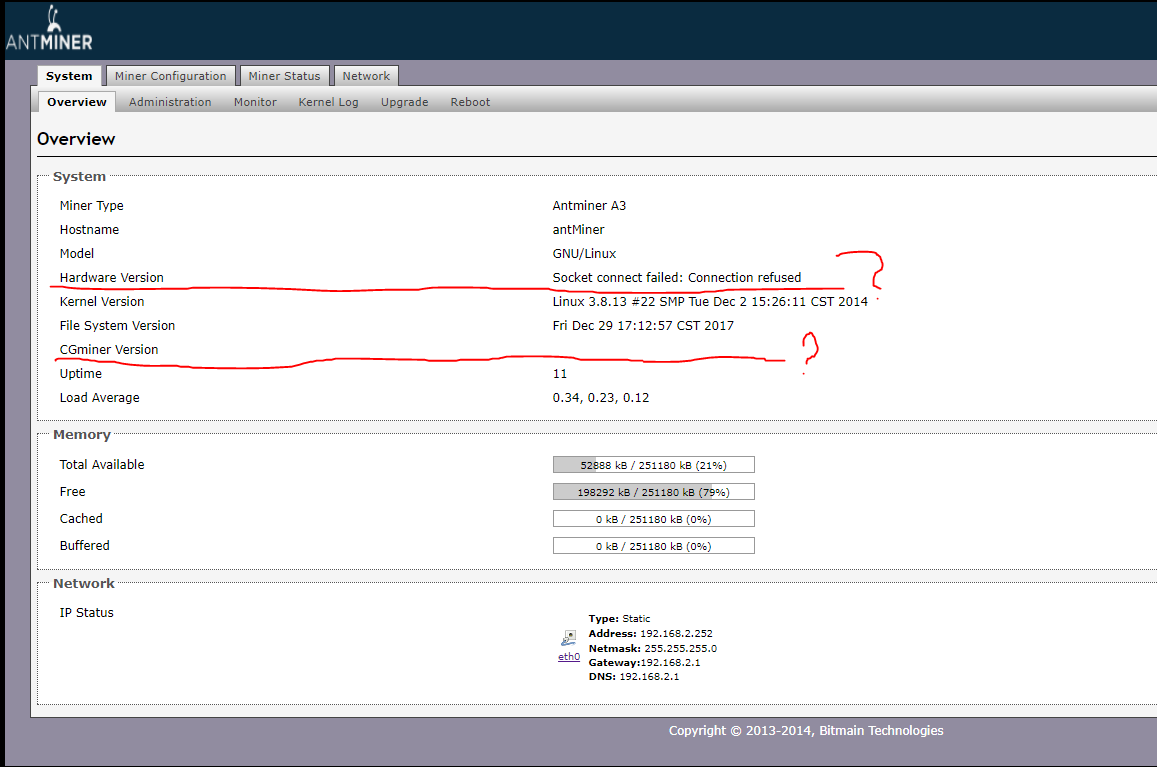
Task: Click the Antminer logo
Action: [49, 28]
